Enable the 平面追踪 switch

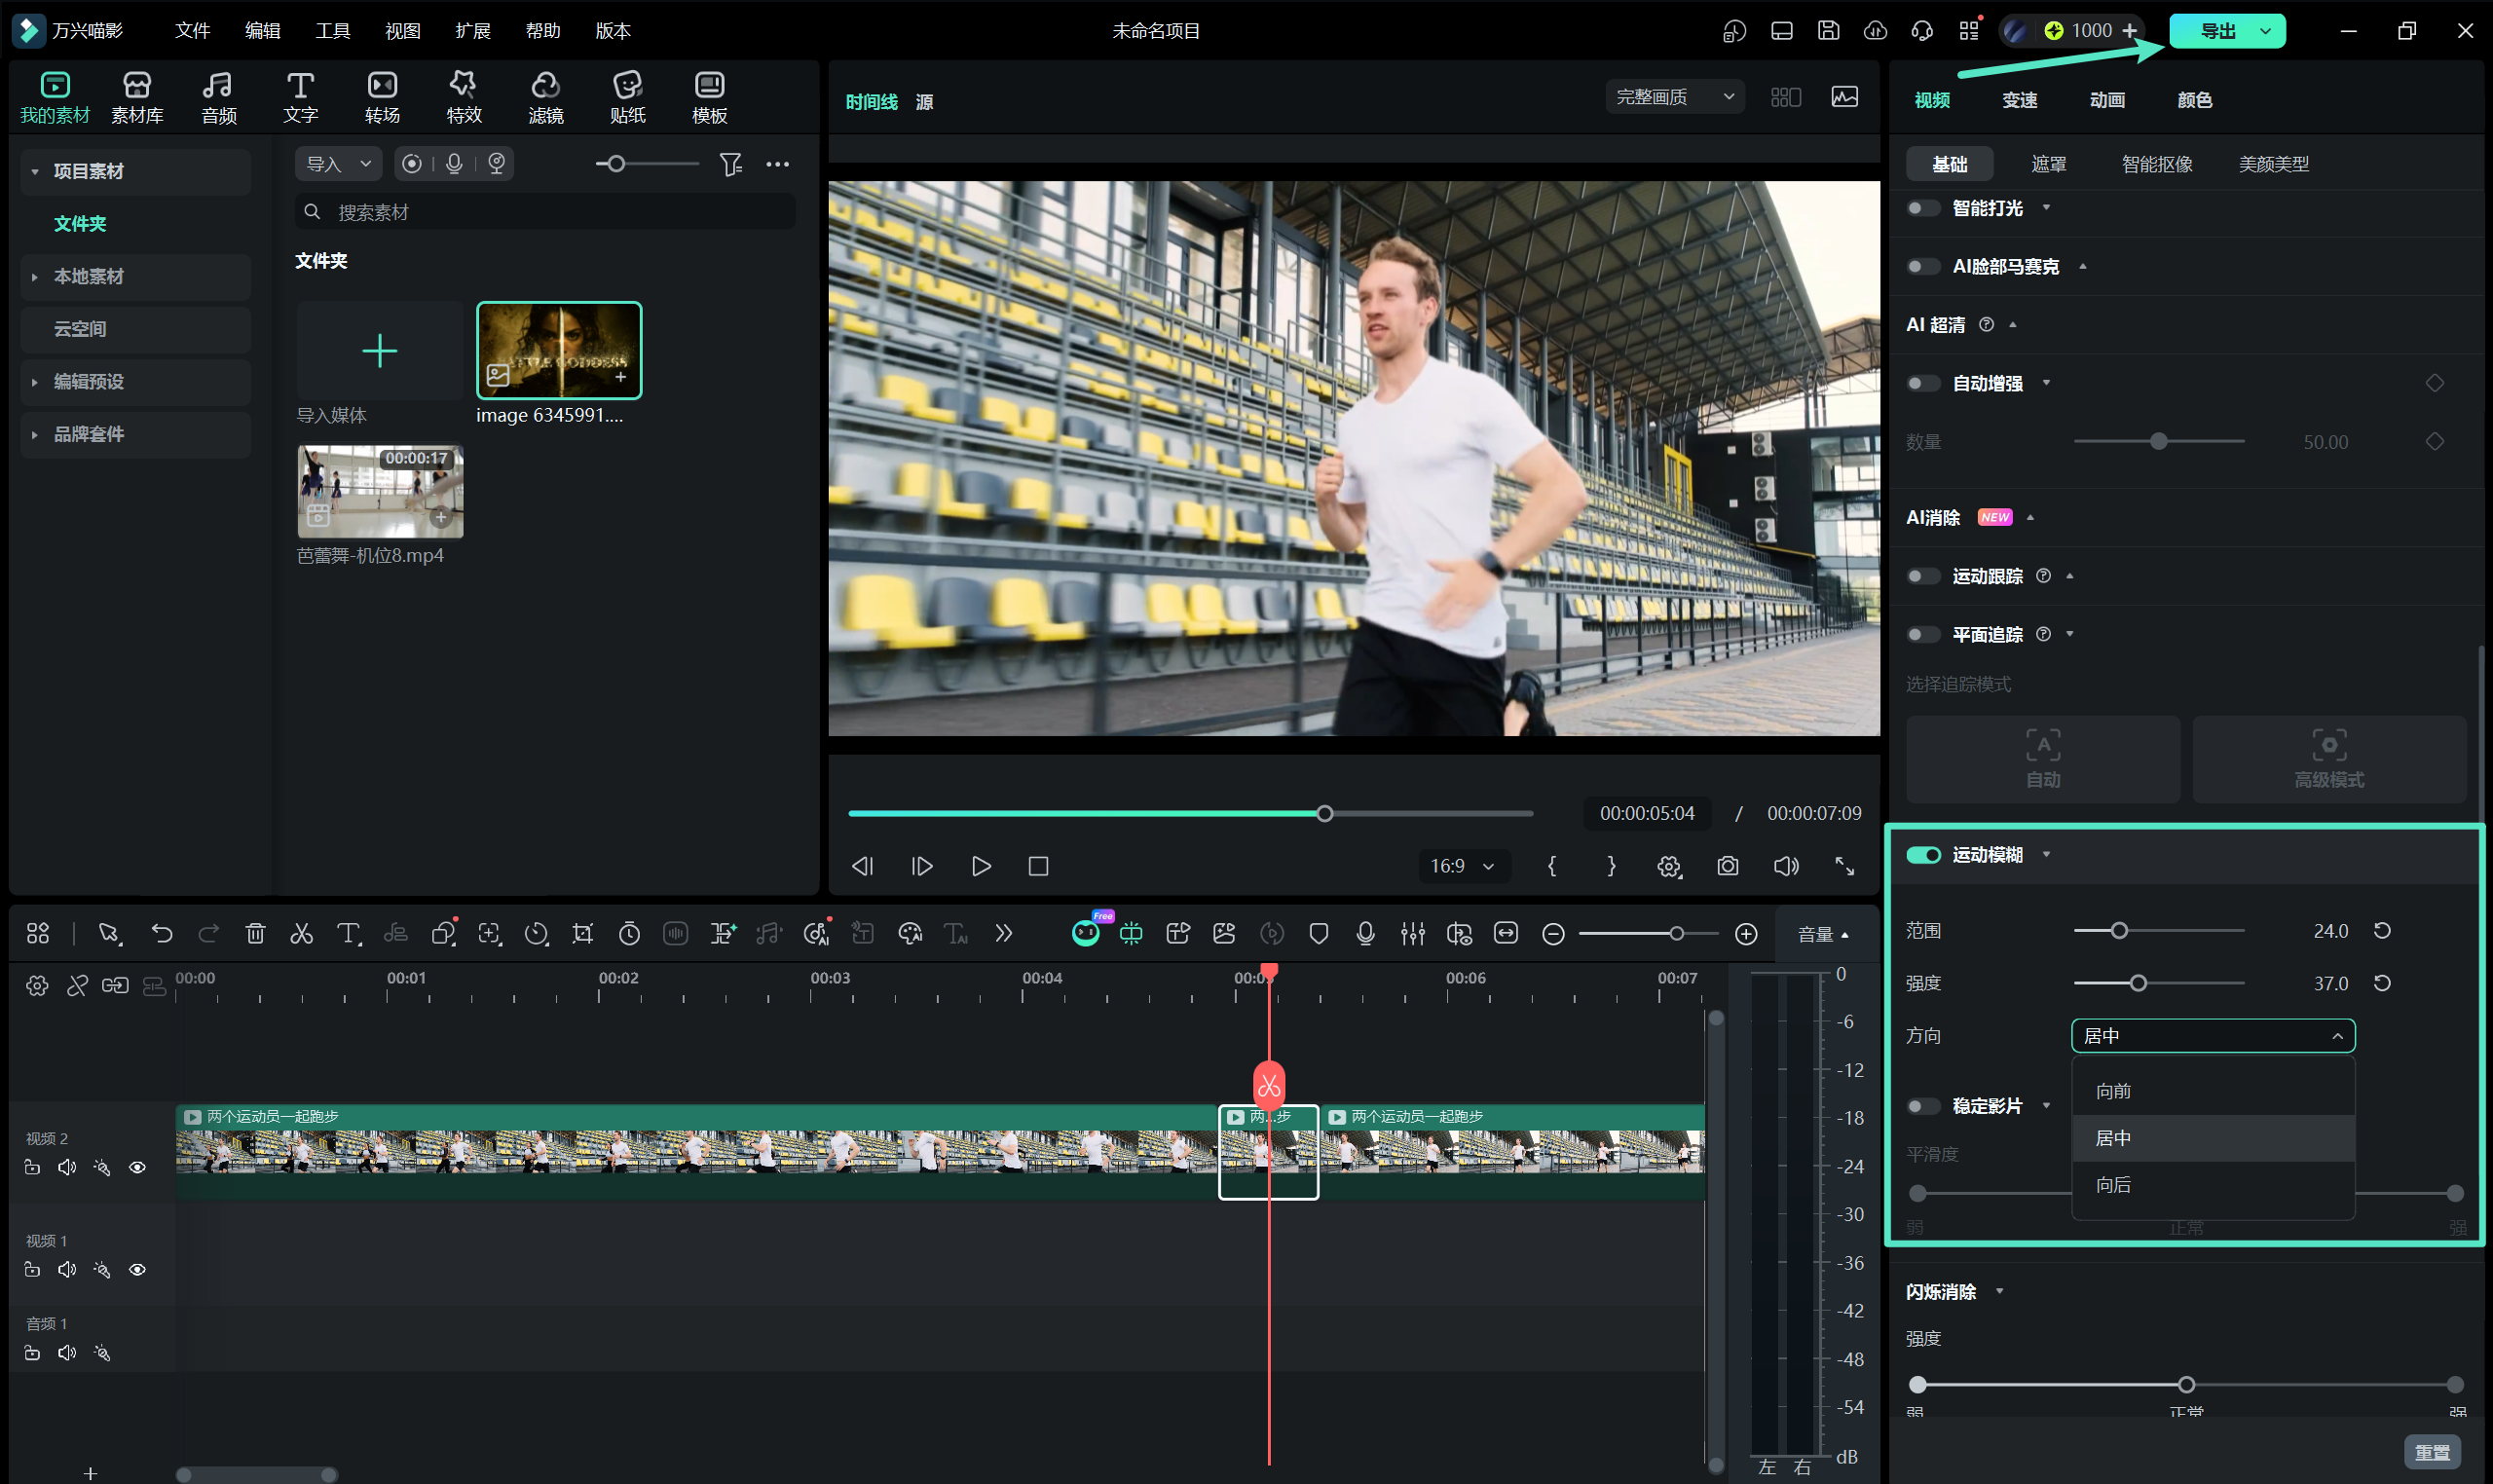pos(1923,634)
